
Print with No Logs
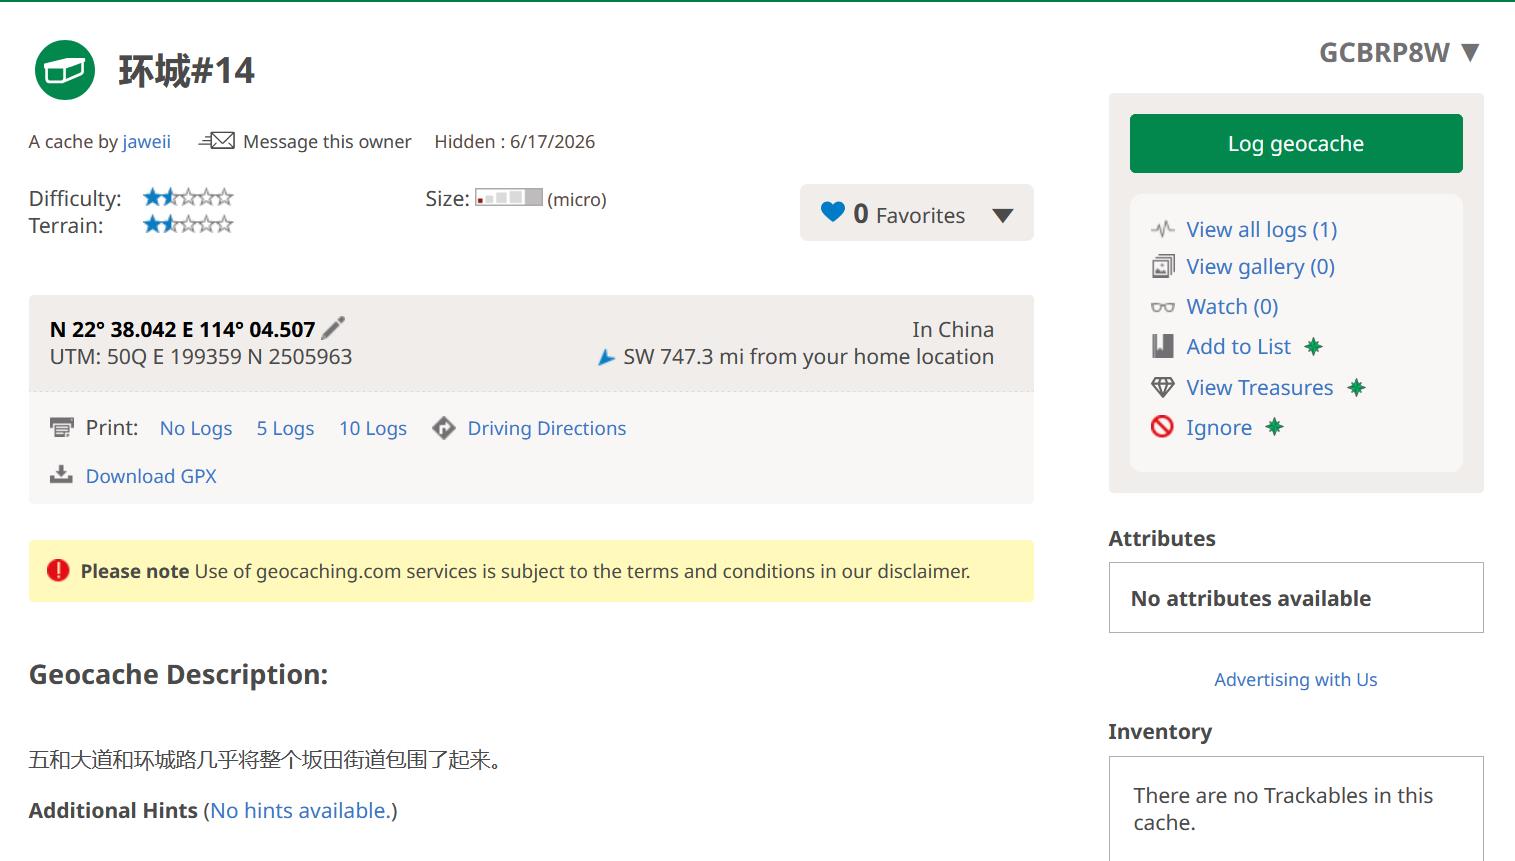(196, 428)
